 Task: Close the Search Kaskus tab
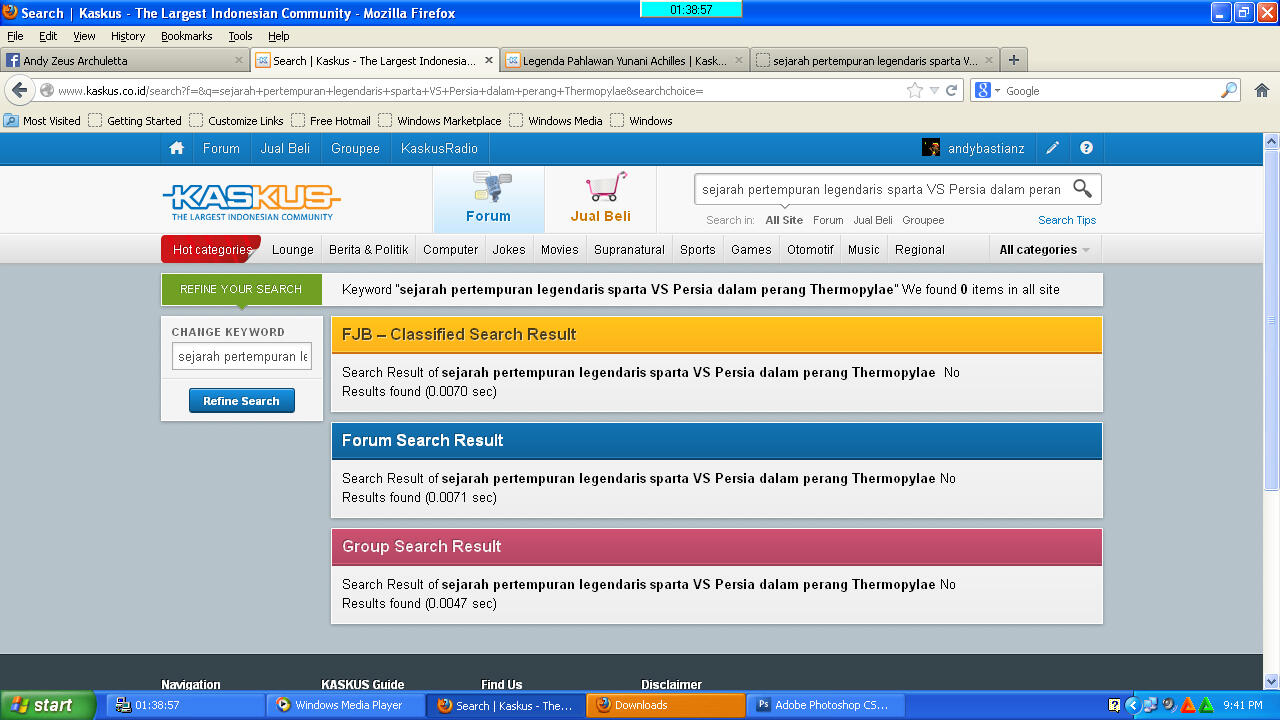point(489,60)
